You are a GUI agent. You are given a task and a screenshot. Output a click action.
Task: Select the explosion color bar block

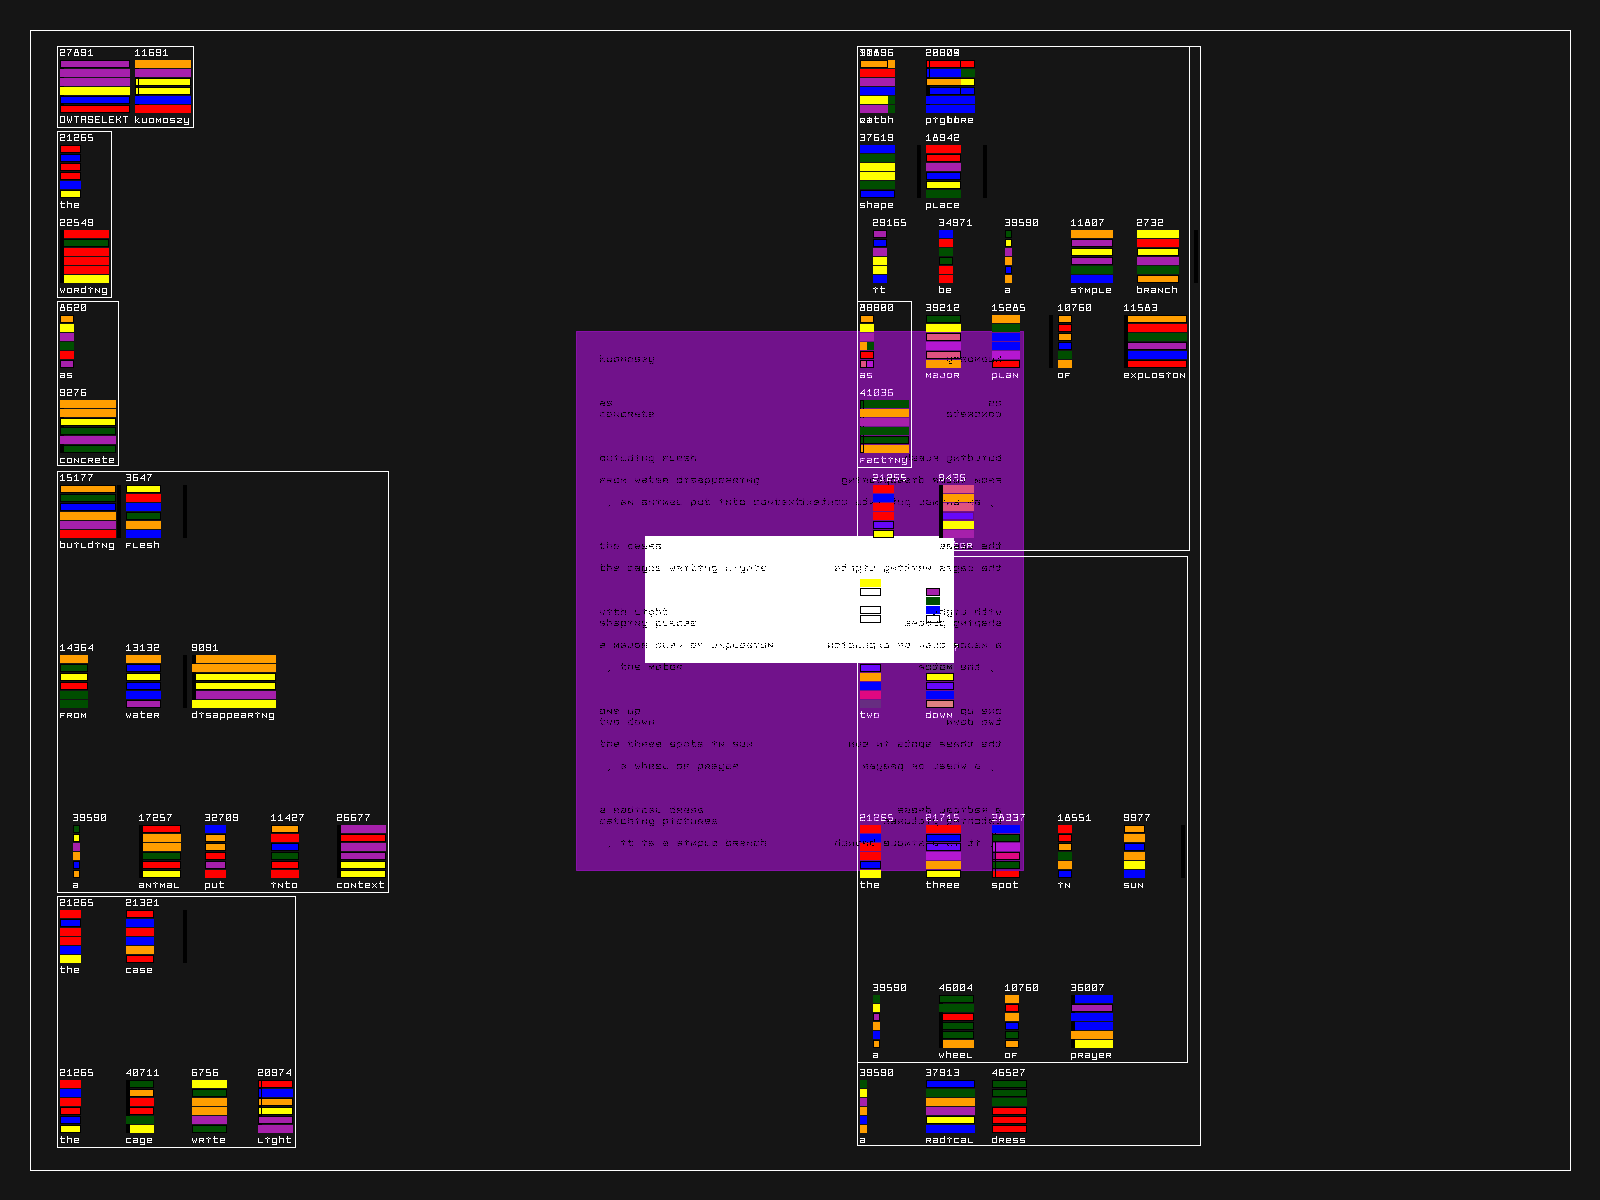coord(1157,341)
